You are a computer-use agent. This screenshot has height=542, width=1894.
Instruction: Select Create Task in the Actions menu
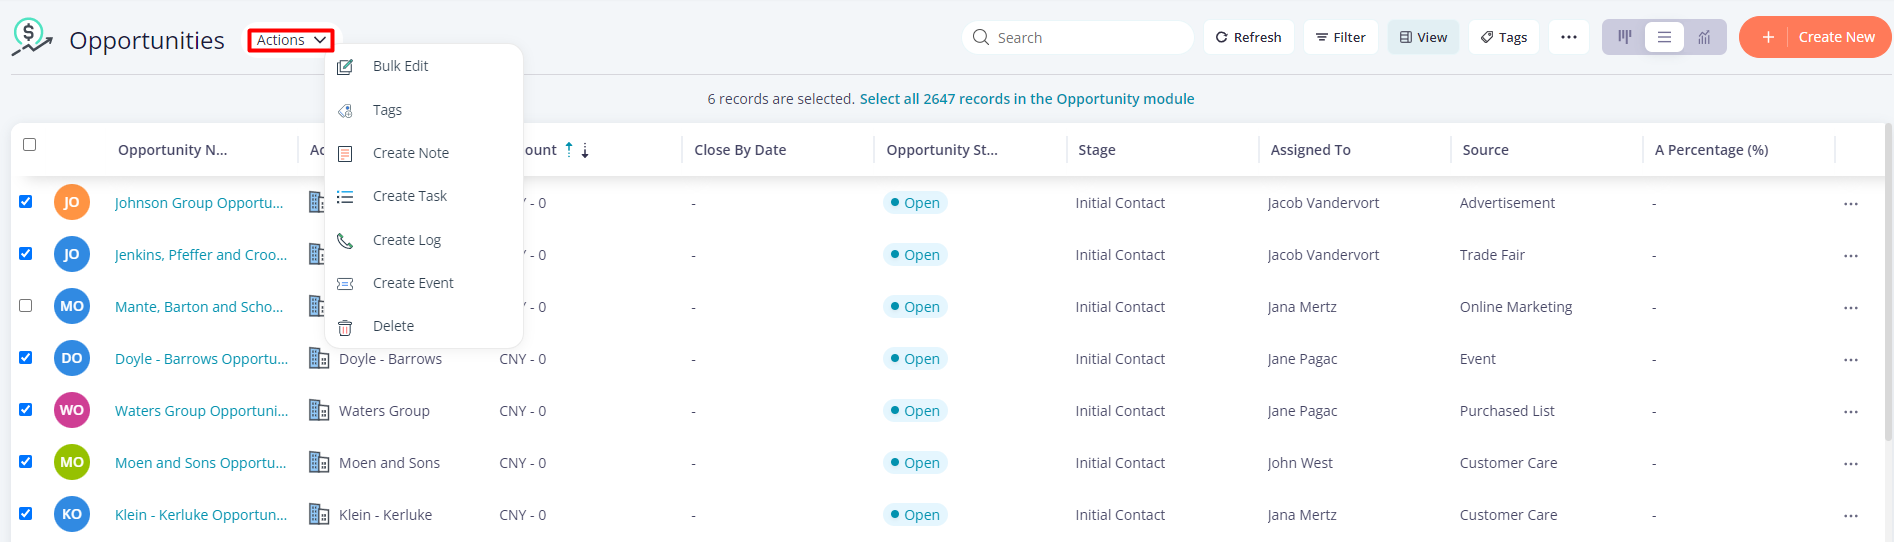point(409,196)
